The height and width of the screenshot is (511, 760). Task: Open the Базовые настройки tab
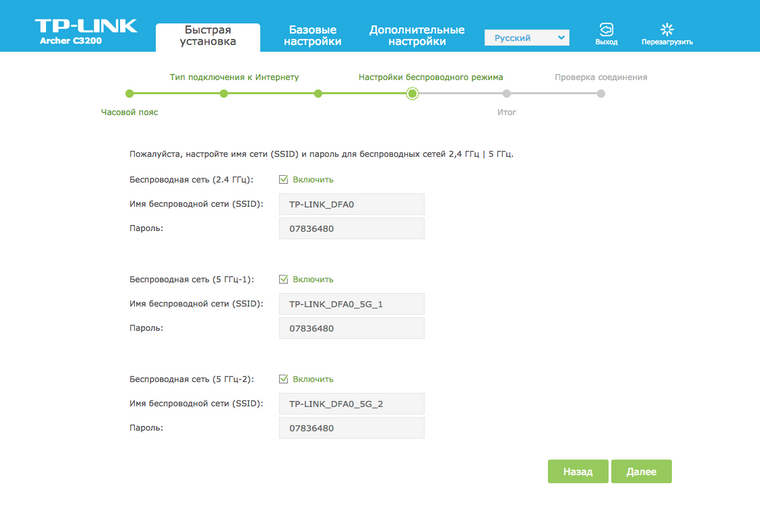[x=313, y=35]
